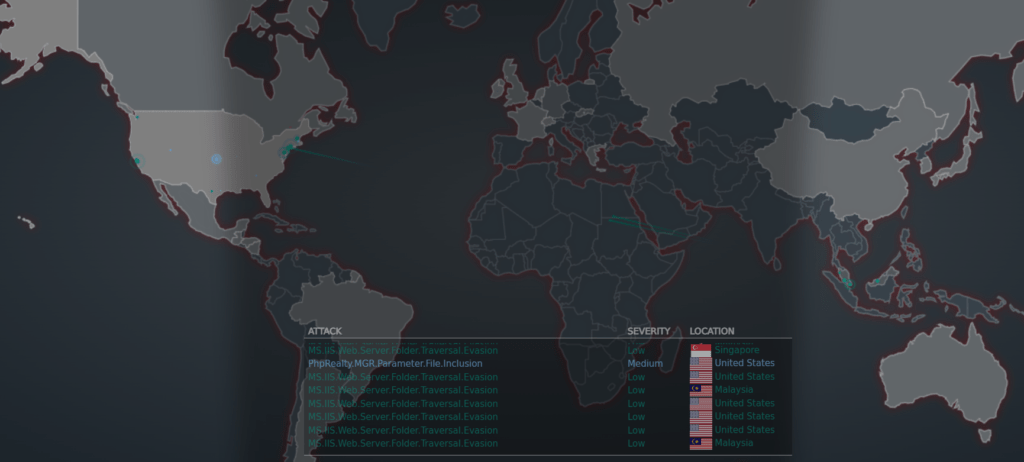Screen dimensions: 1024x462
Task: Sort by the ATTACK column header
Action: (x=325, y=331)
